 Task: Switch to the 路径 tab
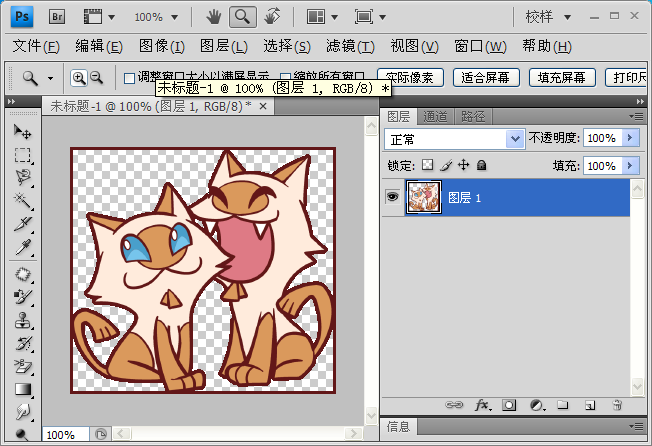pos(473,117)
